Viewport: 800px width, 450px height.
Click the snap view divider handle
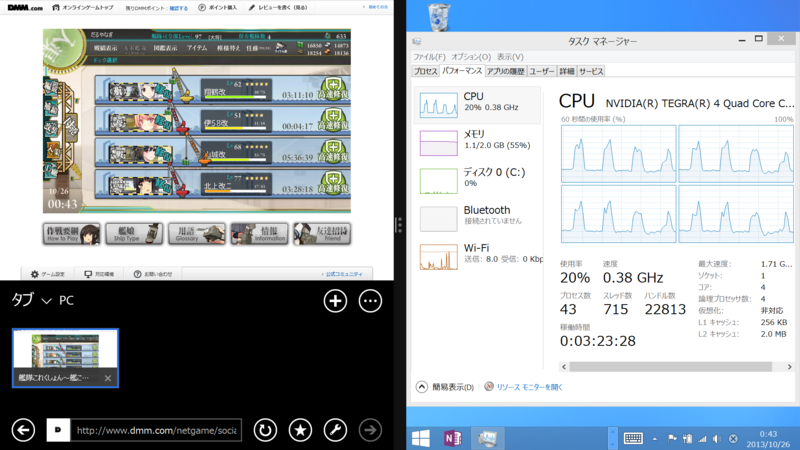399,224
